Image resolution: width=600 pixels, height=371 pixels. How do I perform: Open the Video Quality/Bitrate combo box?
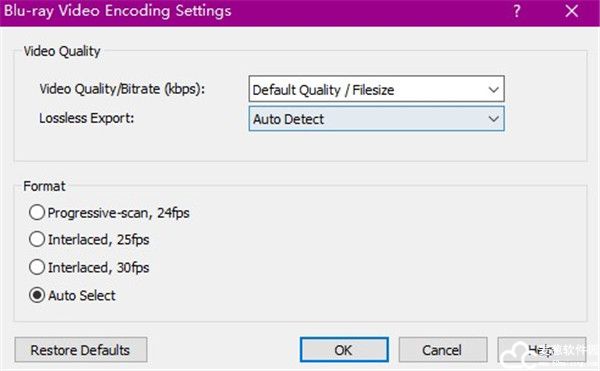pyautogui.click(x=377, y=89)
